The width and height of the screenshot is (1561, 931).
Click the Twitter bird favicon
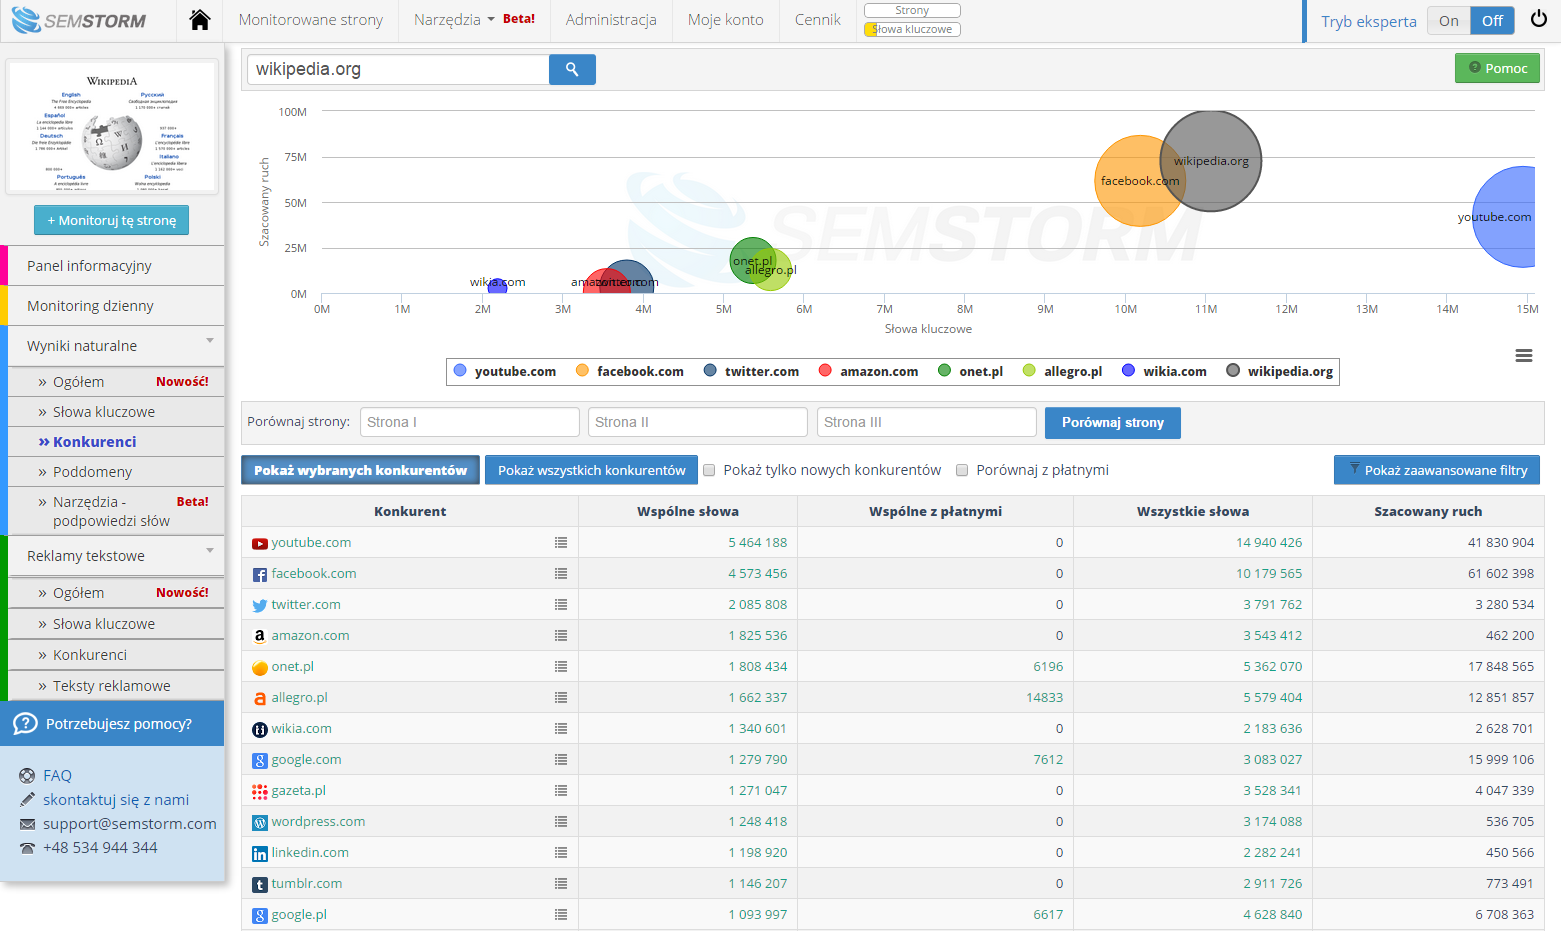[260, 606]
